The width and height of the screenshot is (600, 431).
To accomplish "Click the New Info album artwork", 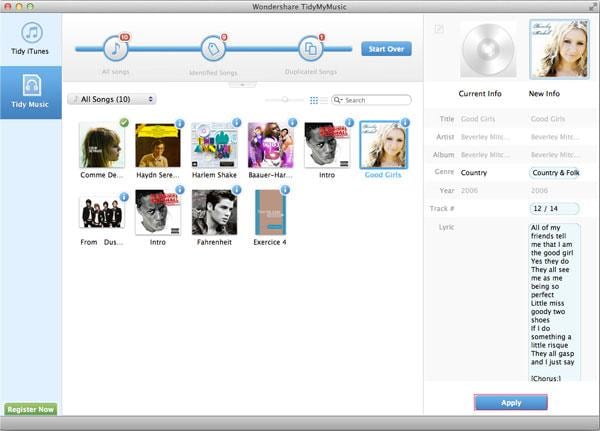I will tap(559, 49).
